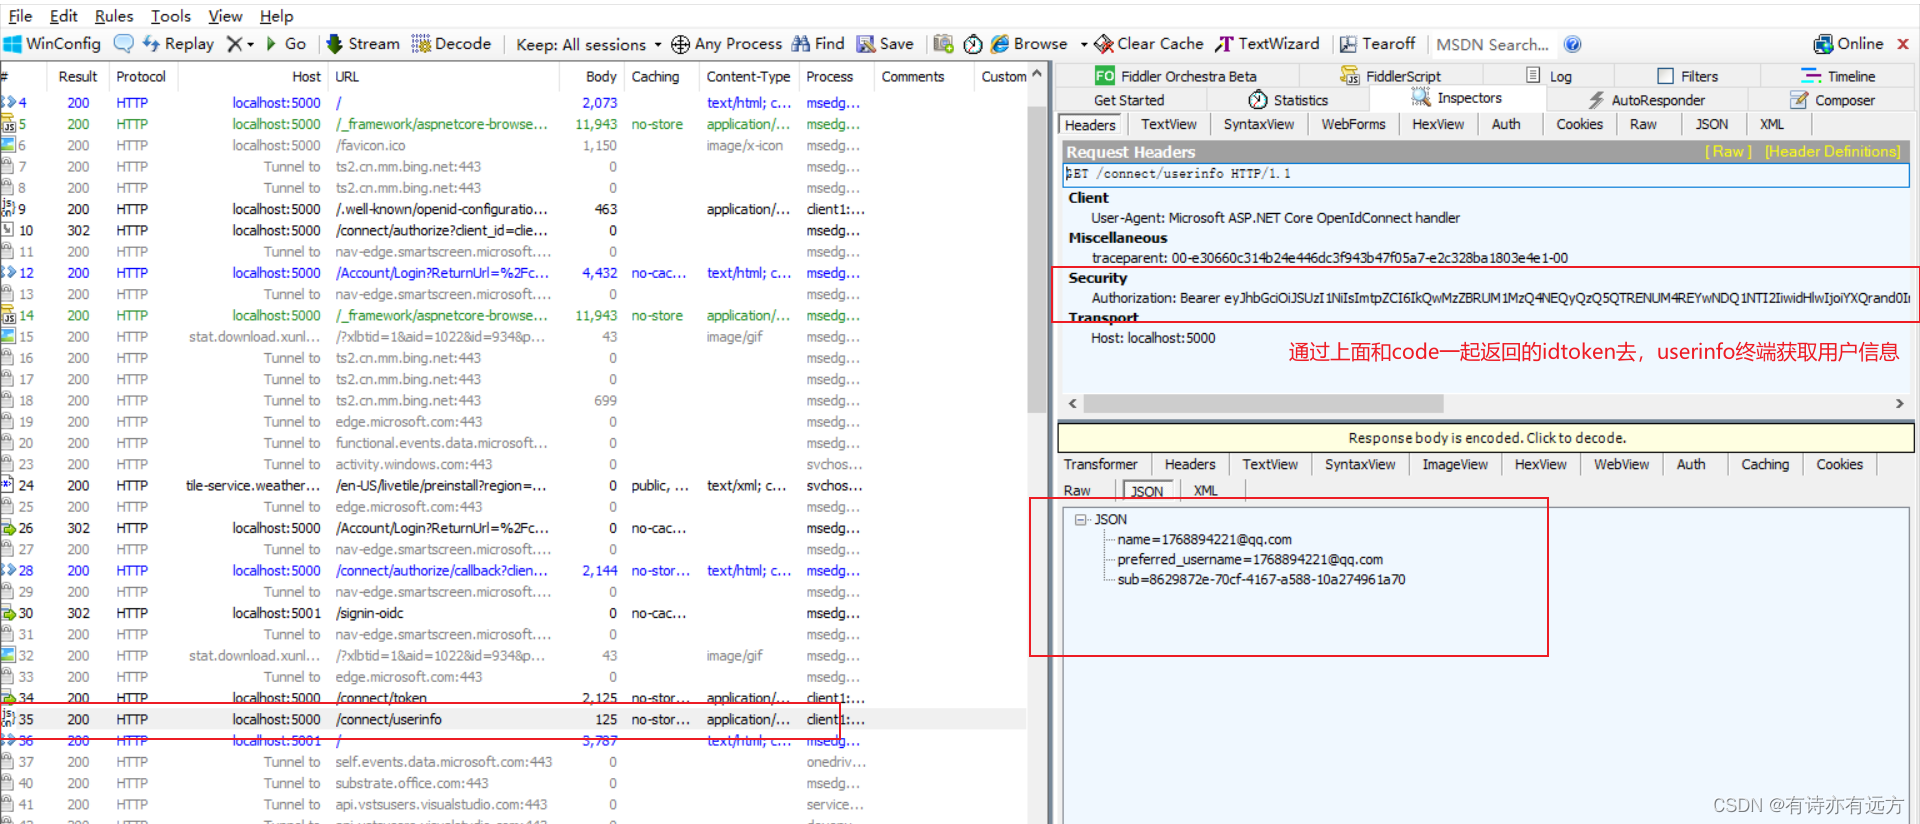The width and height of the screenshot is (1920, 824).
Task: Click the blue help question icon
Action: click(x=1572, y=44)
